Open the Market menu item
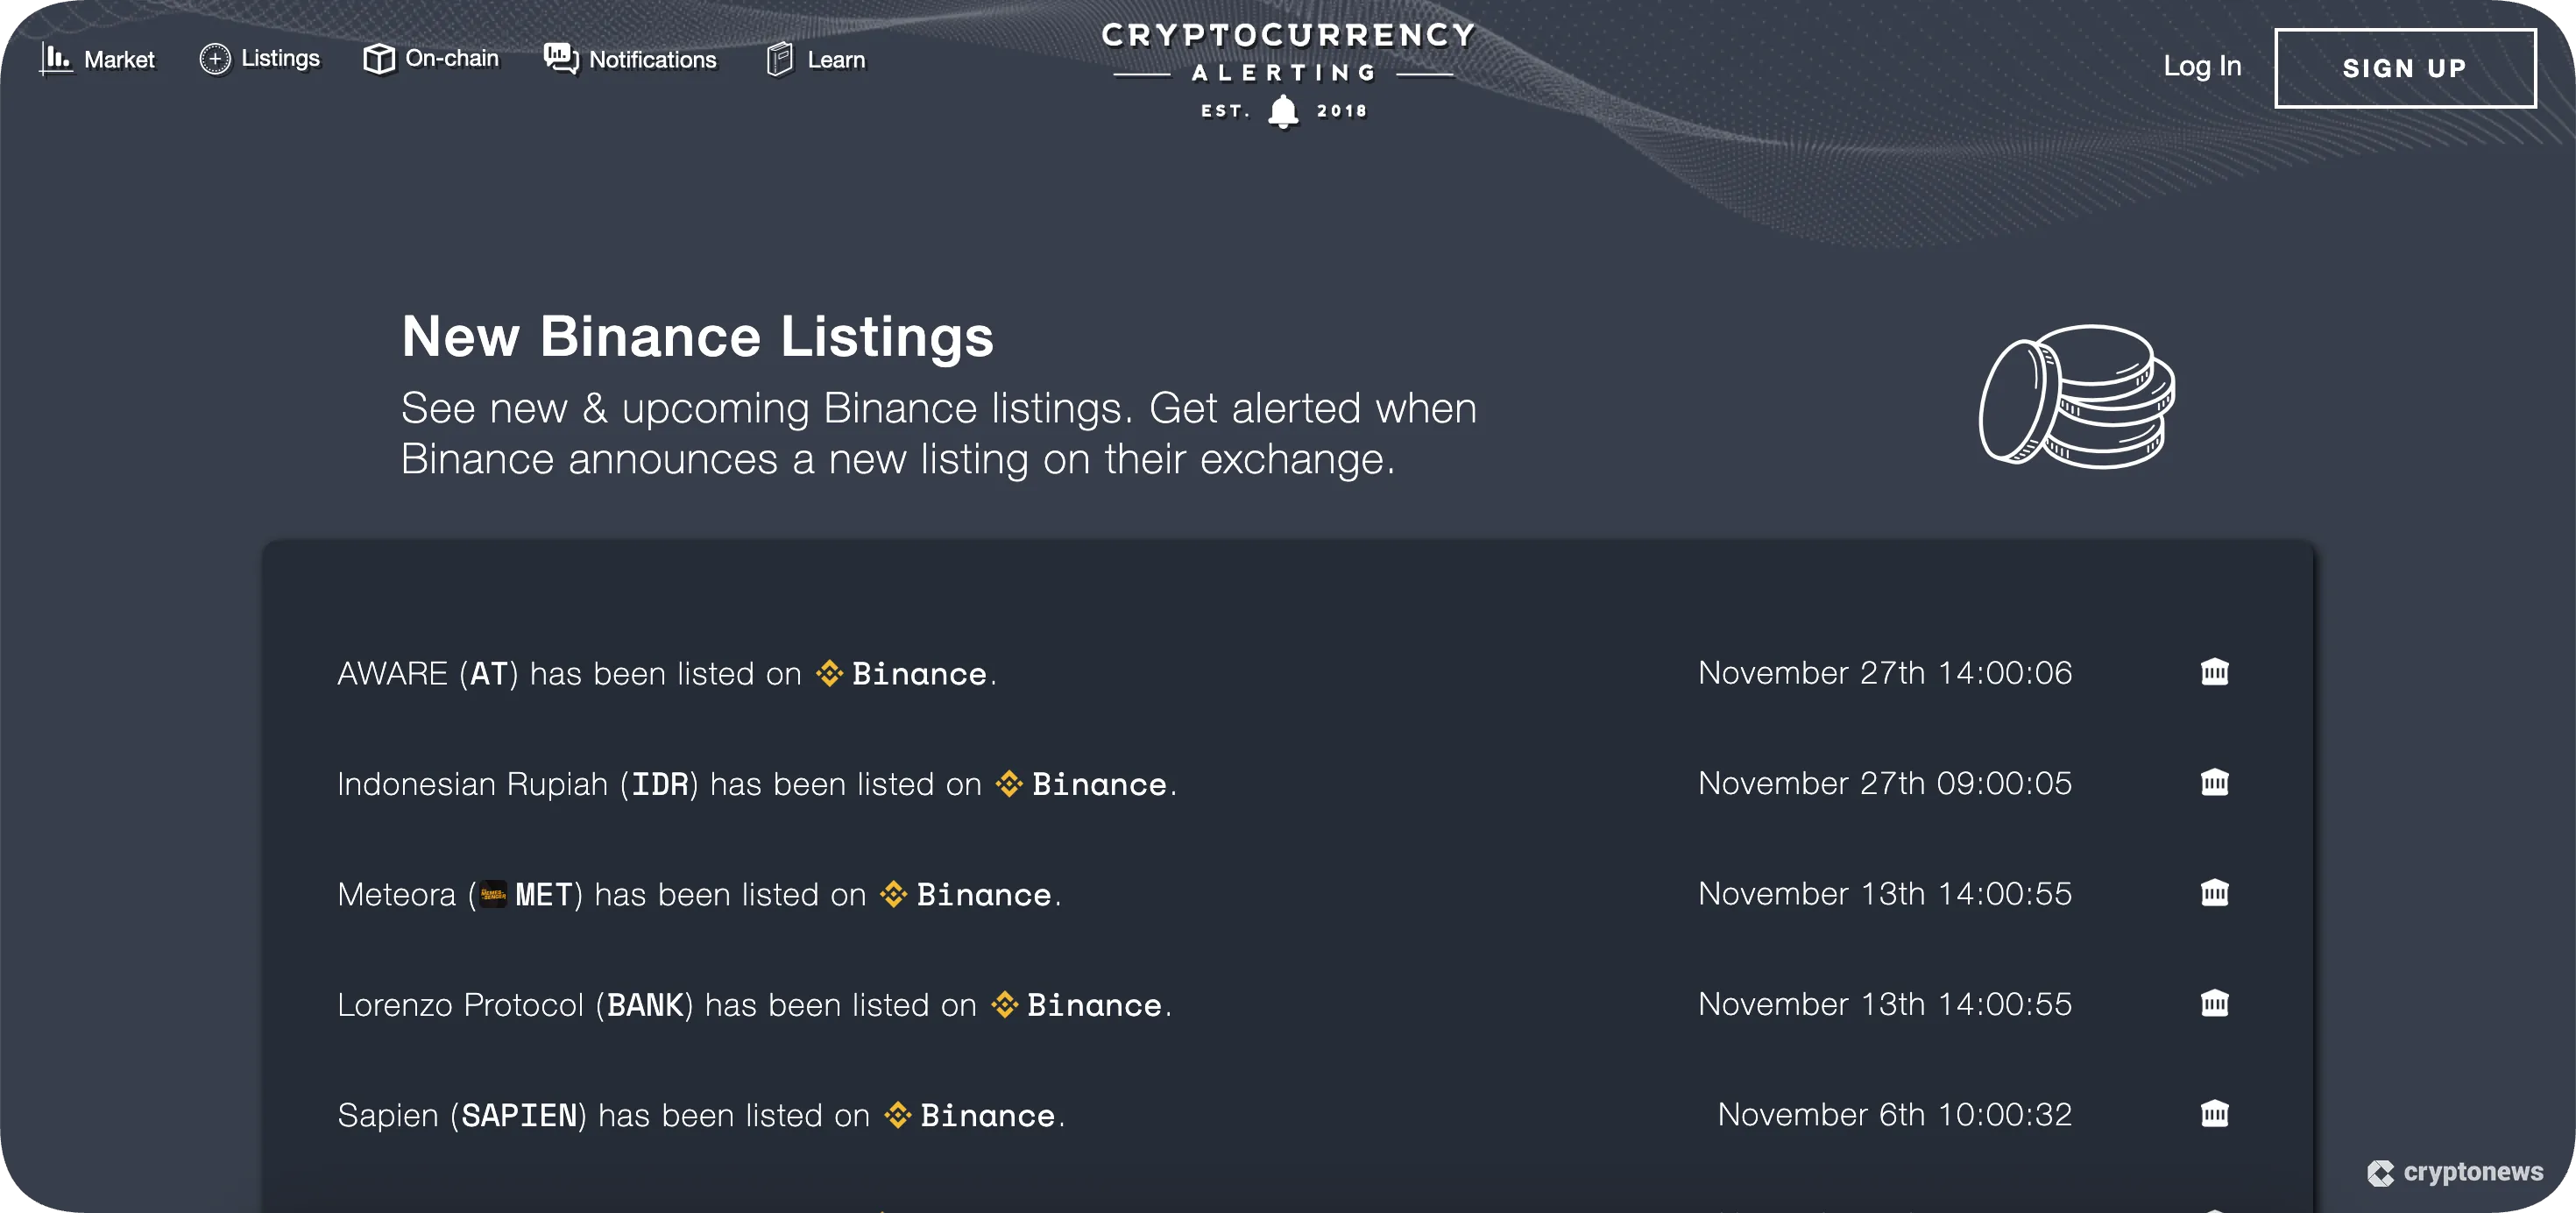The height and width of the screenshot is (1213, 2576). (x=119, y=59)
